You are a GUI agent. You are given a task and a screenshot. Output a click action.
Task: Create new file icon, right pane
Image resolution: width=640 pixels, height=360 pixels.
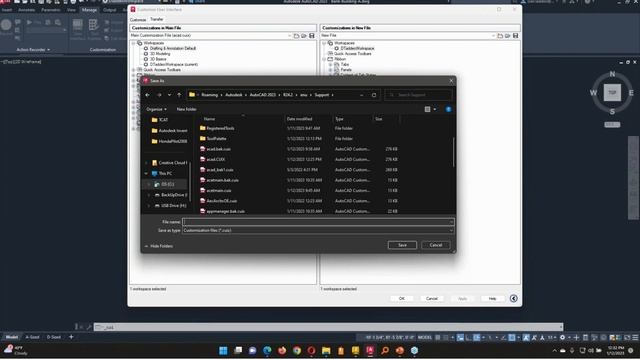click(x=500, y=36)
